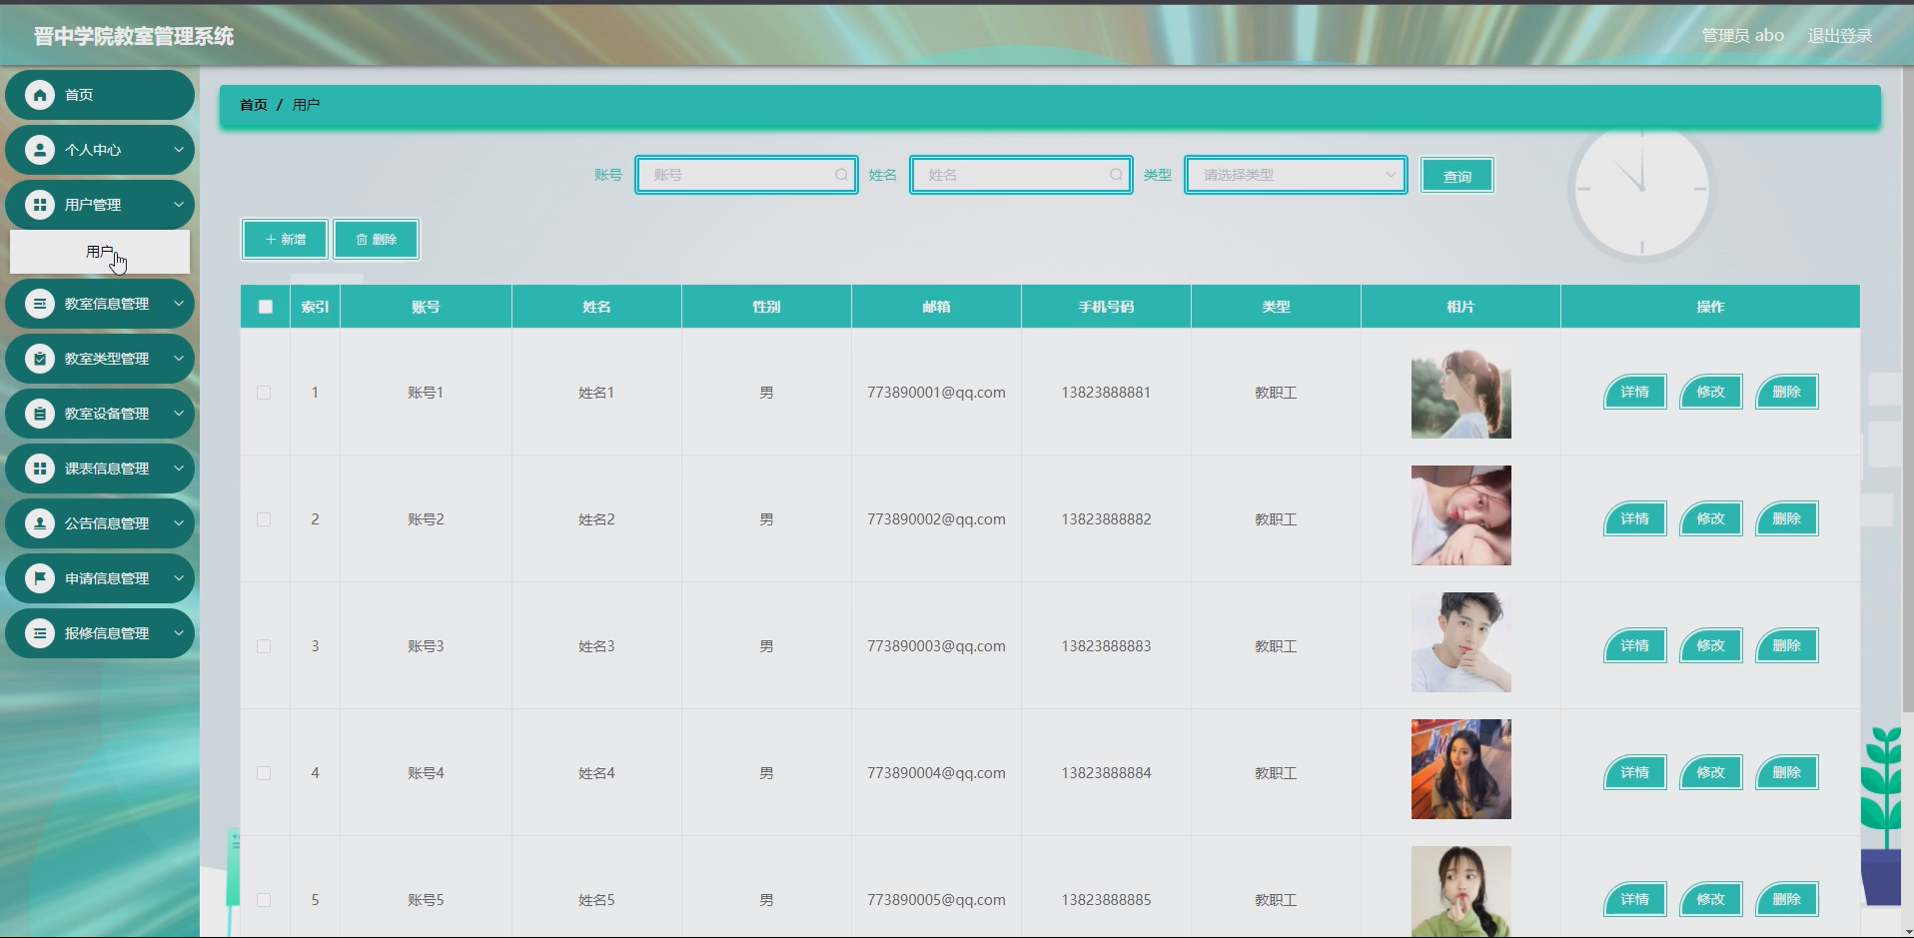Click the 手机号码 column header
The width and height of the screenshot is (1914, 938).
pos(1106,307)
